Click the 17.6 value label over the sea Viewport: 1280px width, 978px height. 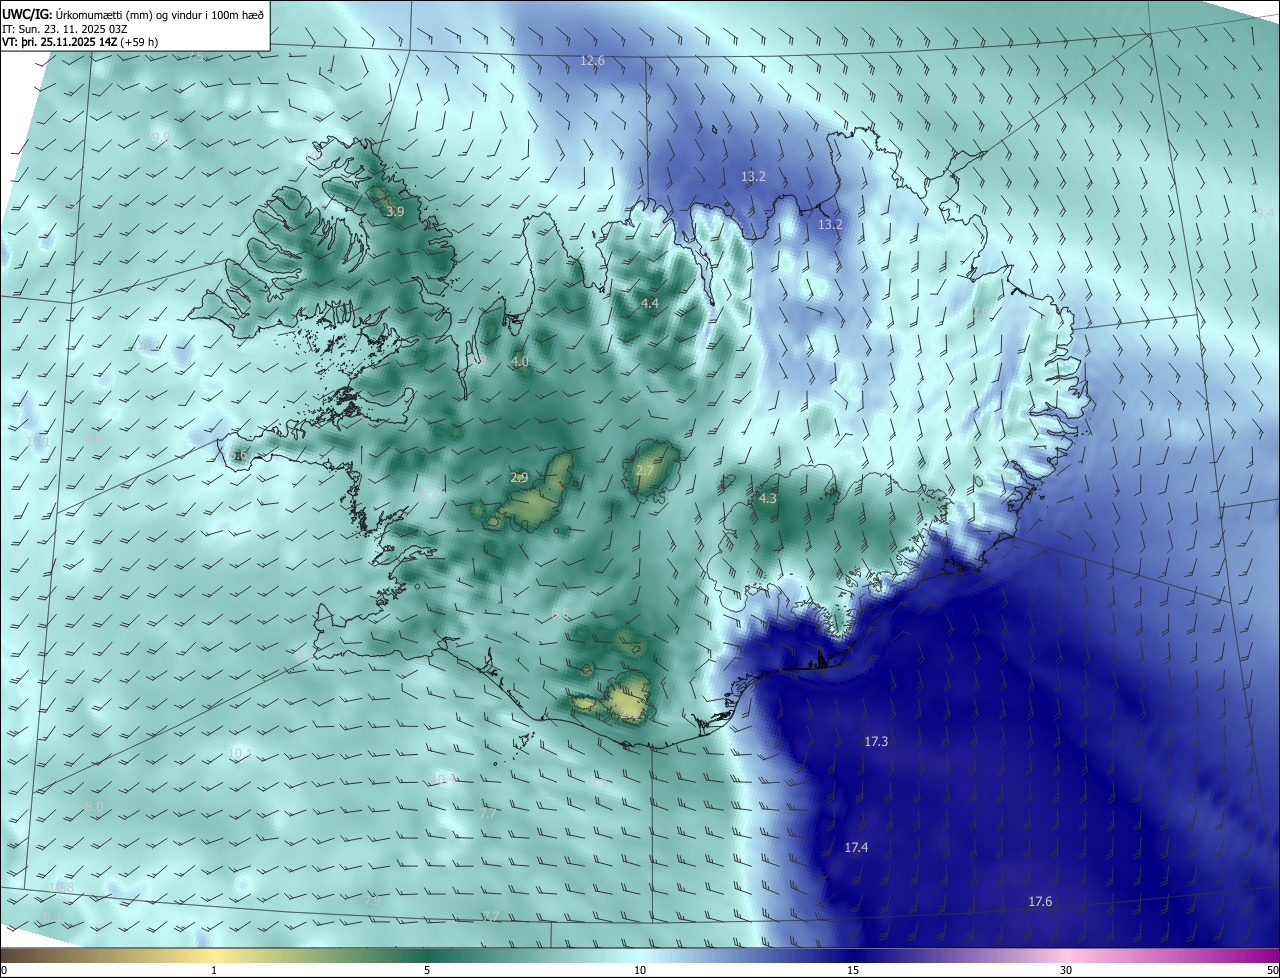point(1040,902)
